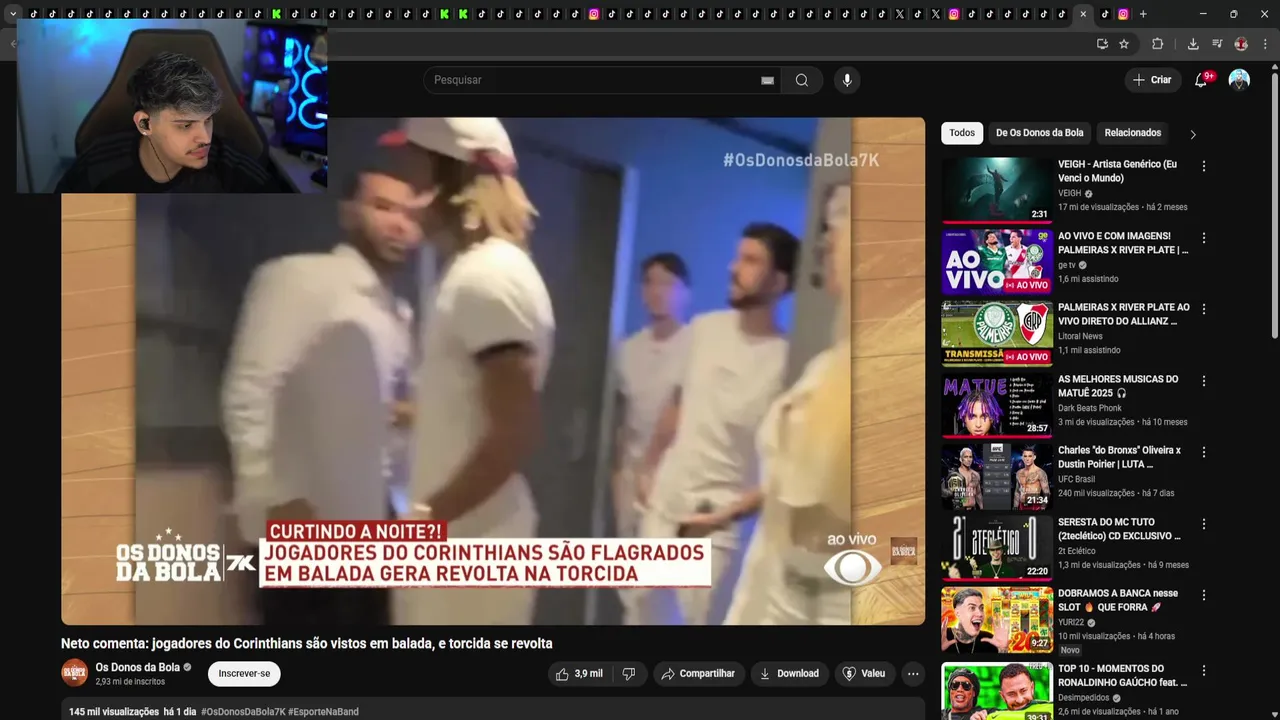
Task: Like the video showing 3,9 mil
Action: pos(580,674)
